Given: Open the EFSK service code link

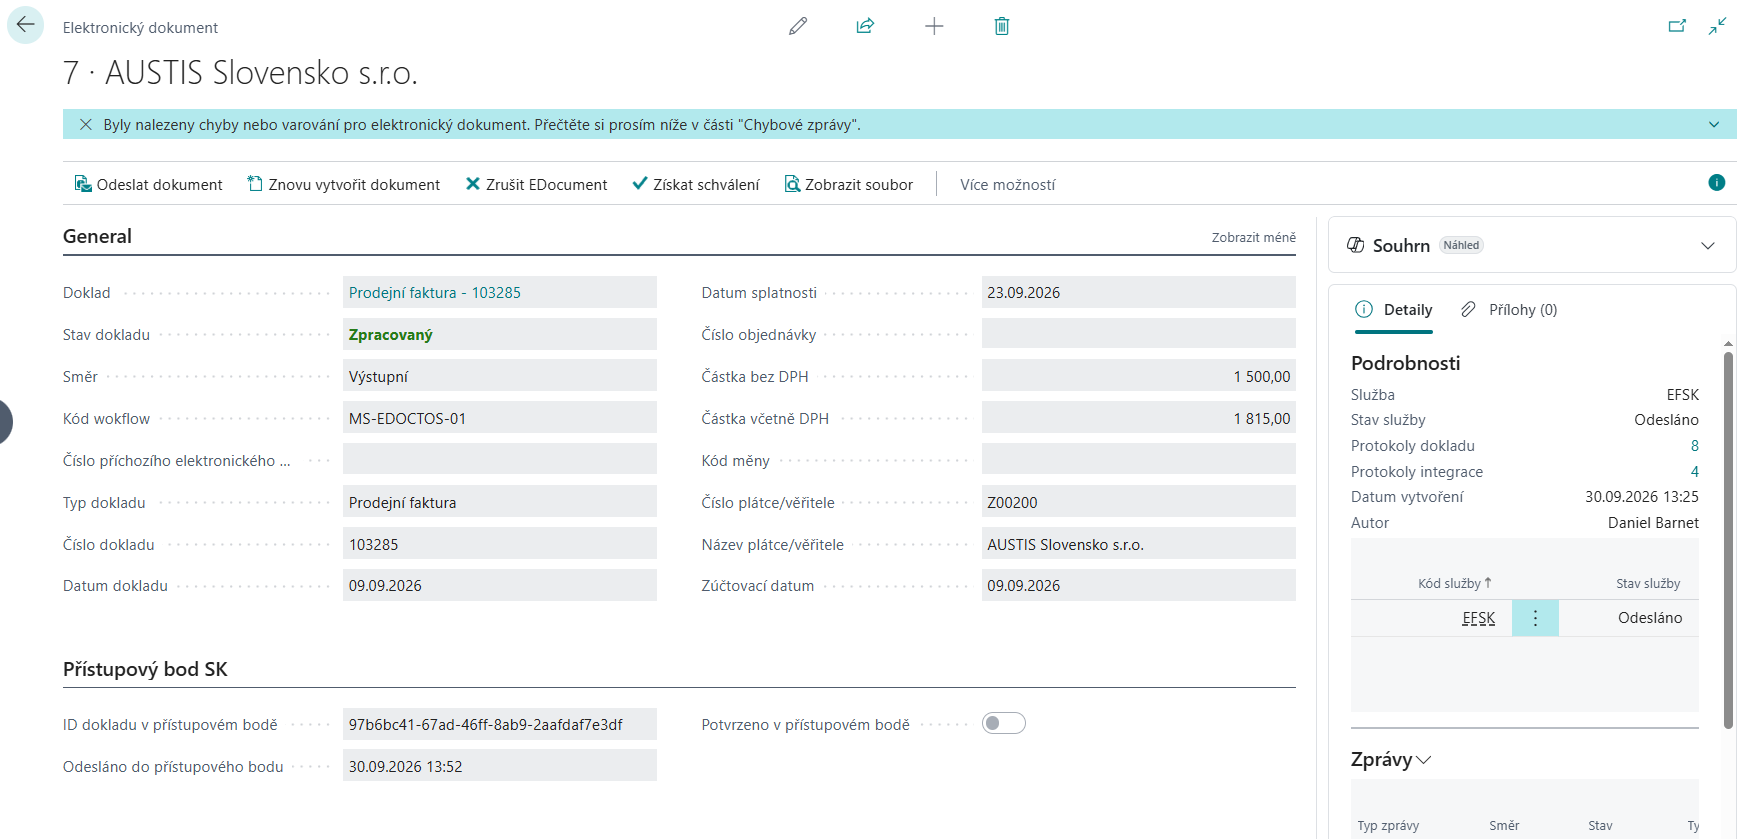Looking at the screenshot, I should (x=1479, y=619).
